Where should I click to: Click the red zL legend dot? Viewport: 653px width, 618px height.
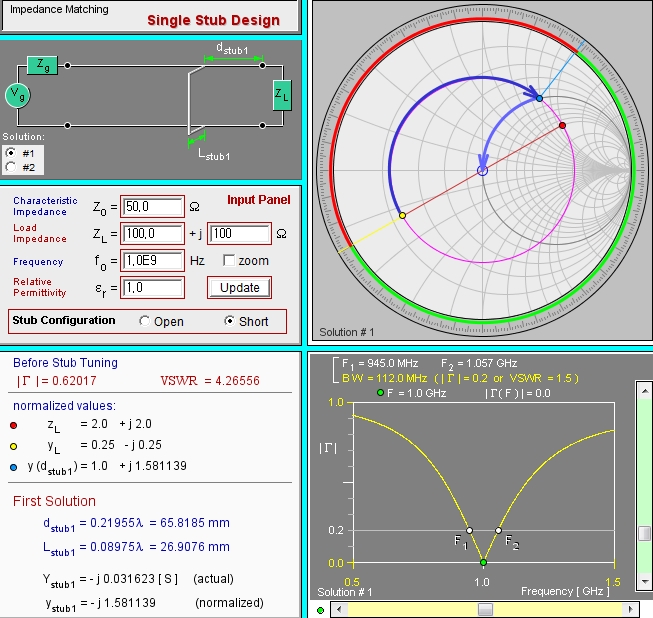[13, 425]
